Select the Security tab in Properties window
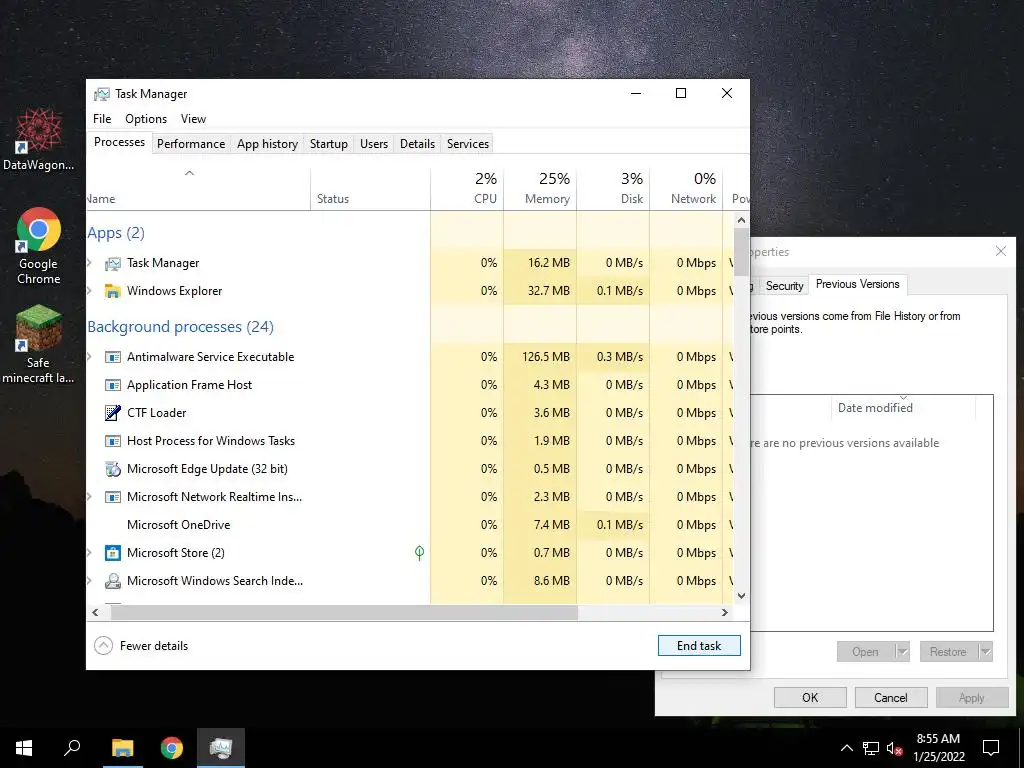The image size is (1024, 768). pos(784,285)
